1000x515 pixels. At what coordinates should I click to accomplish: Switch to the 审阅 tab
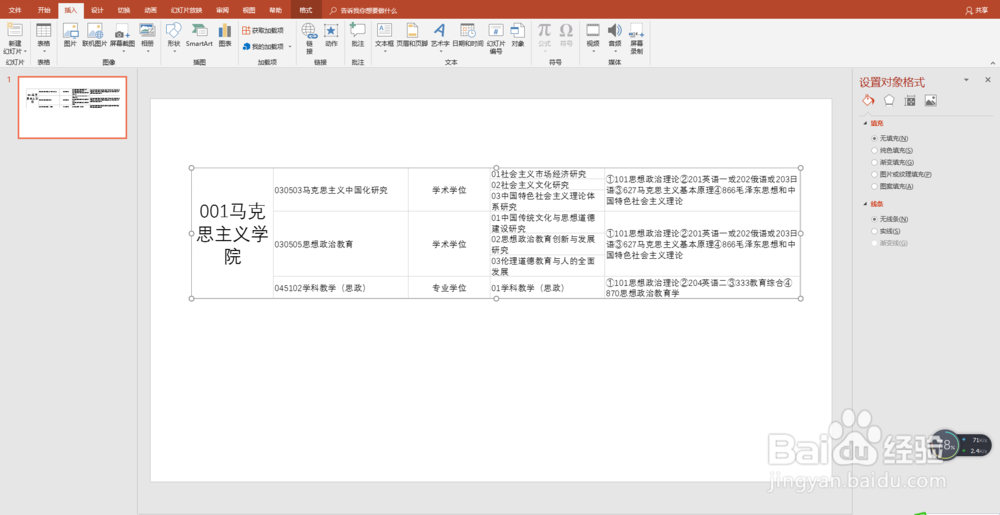pos(223,10)
